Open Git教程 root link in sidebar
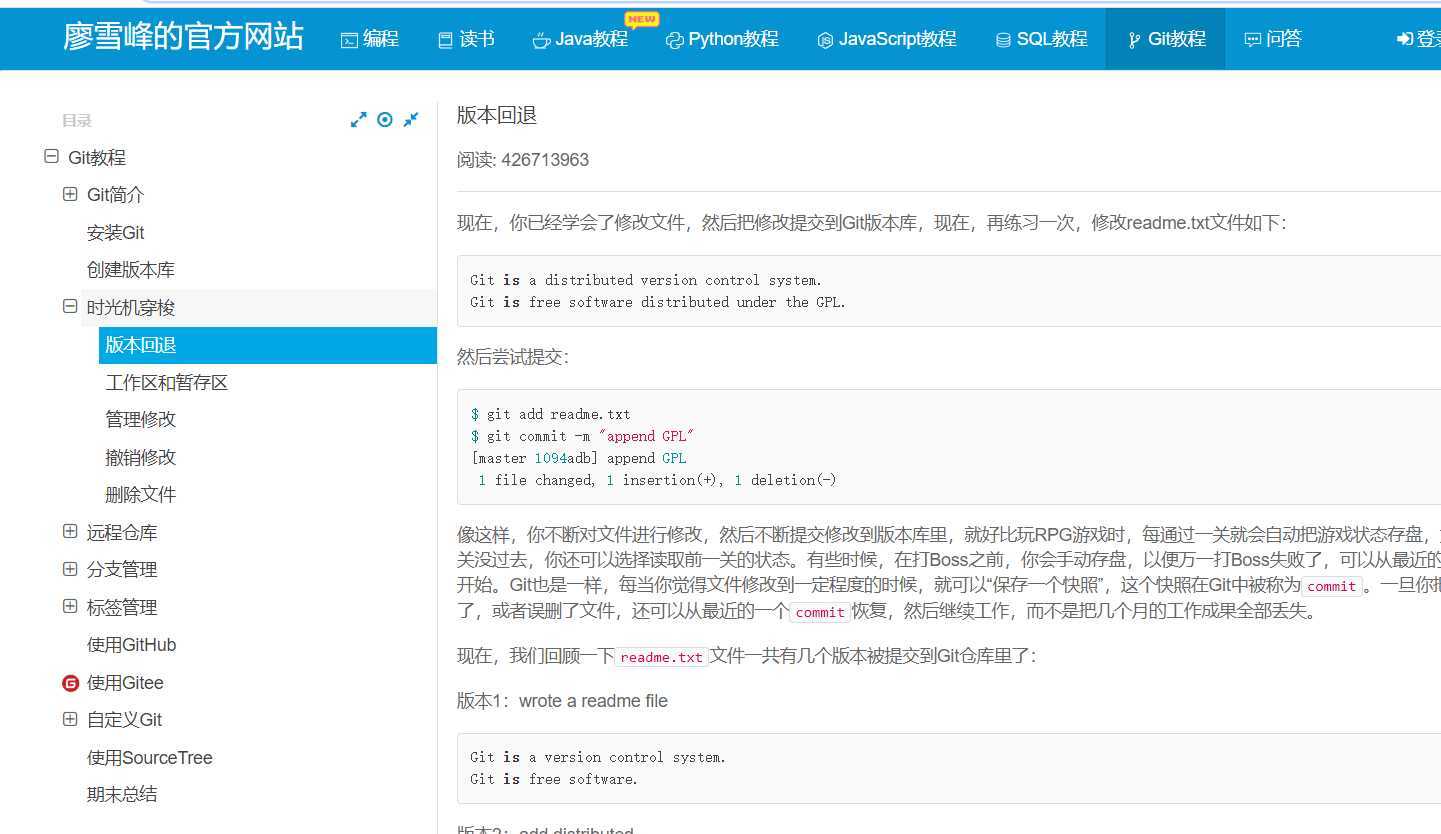 click(x=97, y=158)
